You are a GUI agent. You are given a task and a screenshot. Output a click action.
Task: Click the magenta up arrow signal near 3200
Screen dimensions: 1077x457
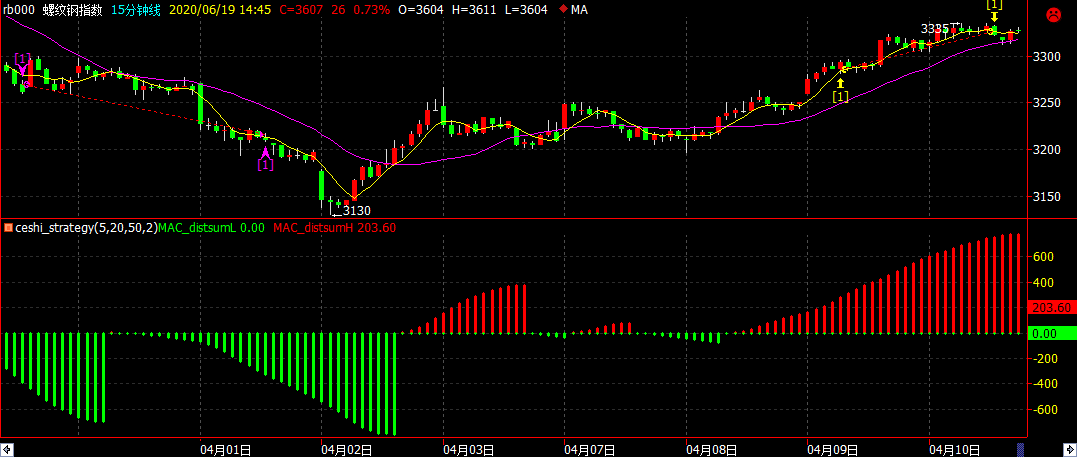click(265, 152)
